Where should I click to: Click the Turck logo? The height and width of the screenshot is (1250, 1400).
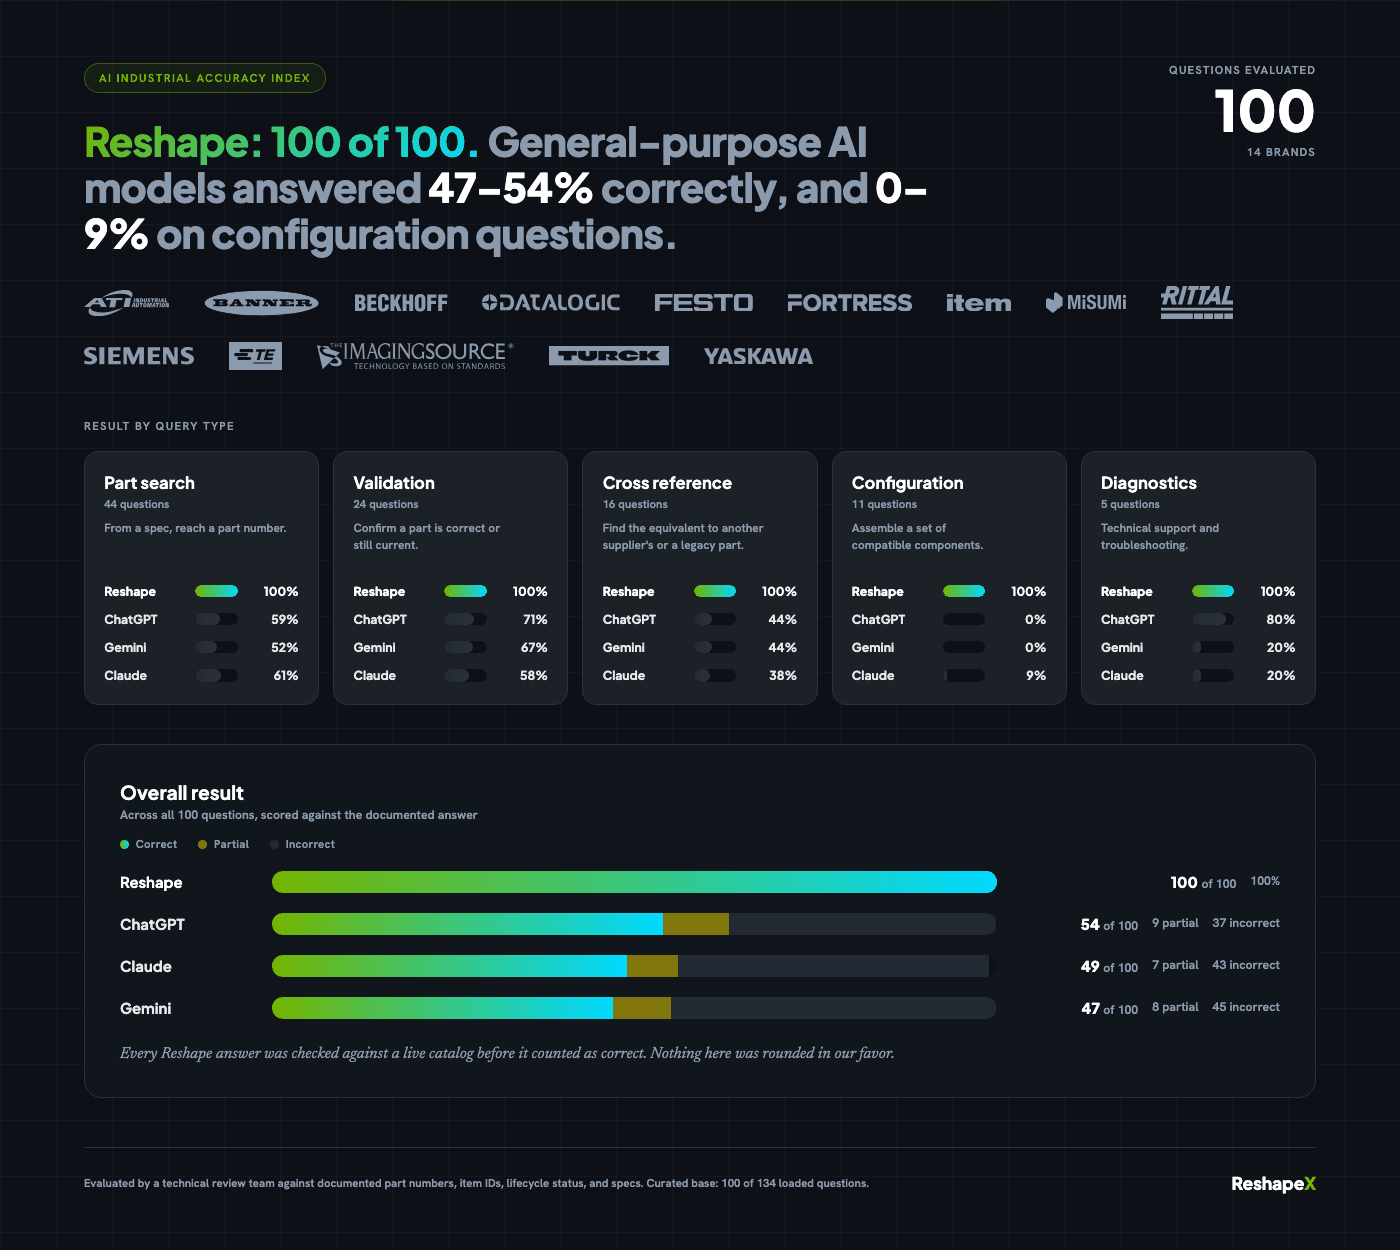[609, 356]
